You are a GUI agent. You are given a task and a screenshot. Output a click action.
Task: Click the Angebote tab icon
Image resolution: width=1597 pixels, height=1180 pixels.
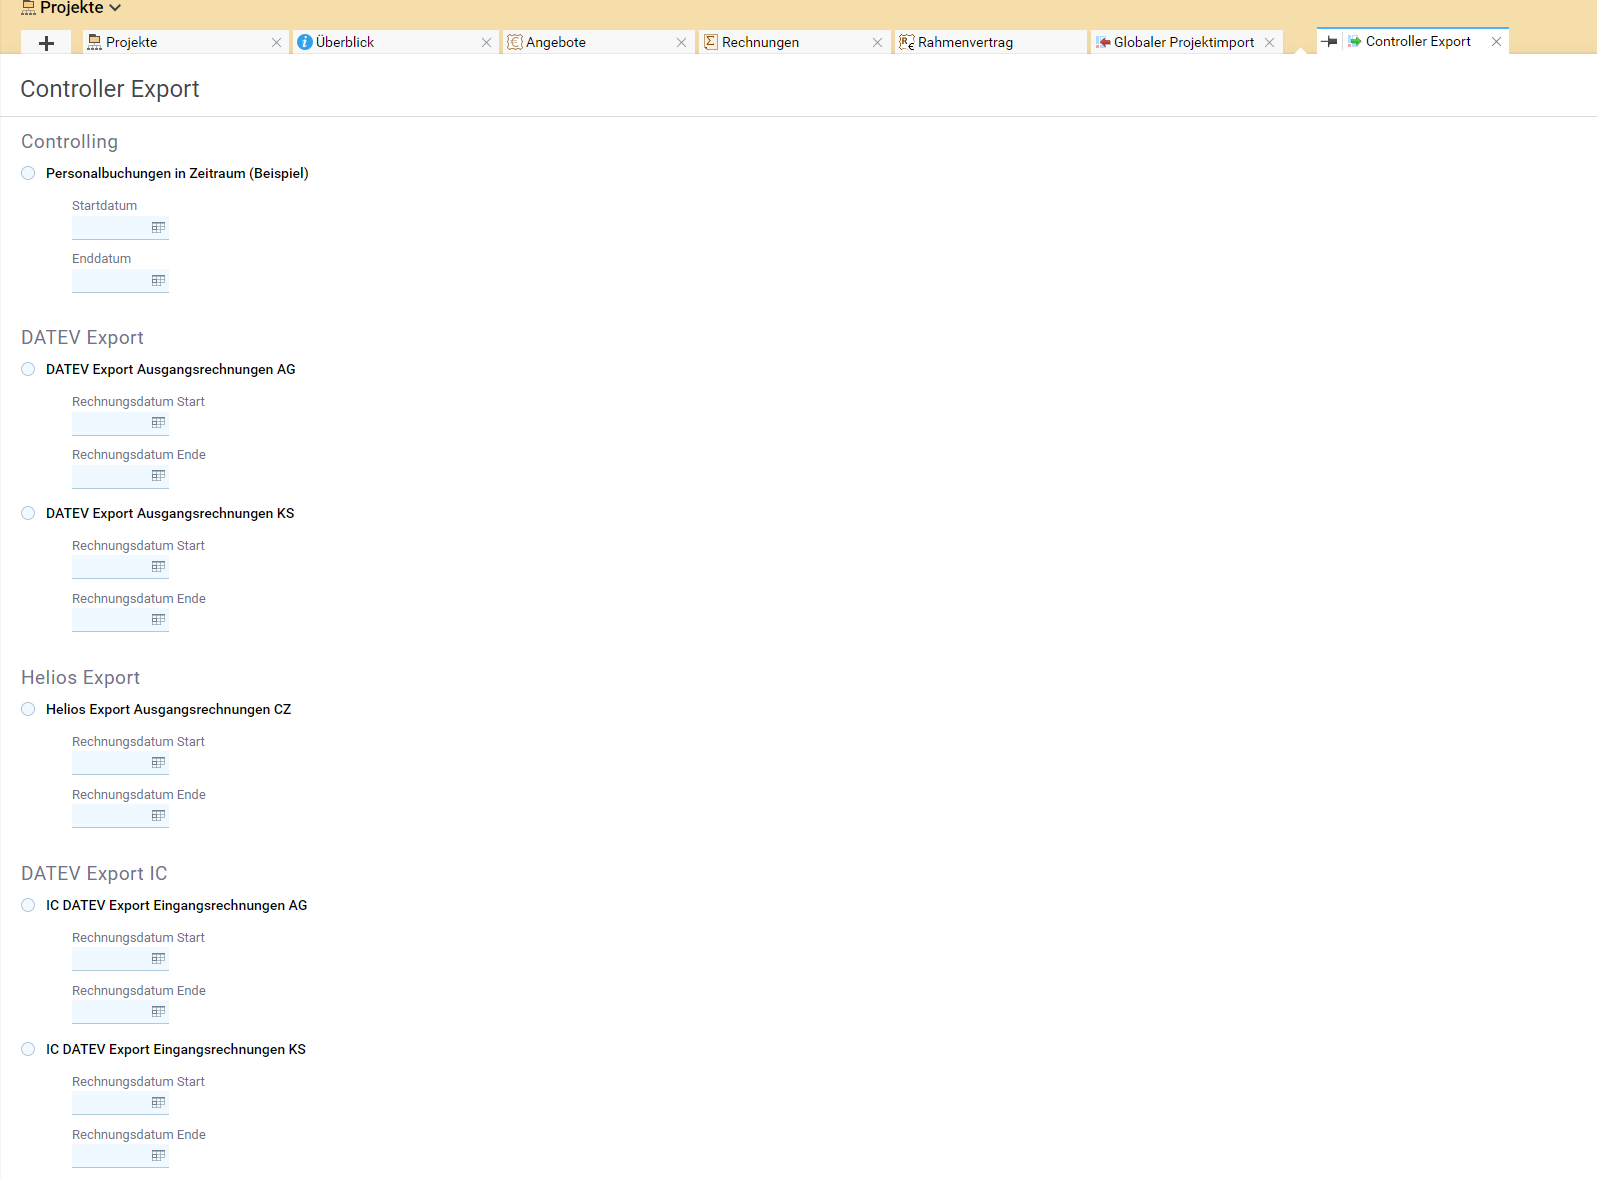point(515,42)
